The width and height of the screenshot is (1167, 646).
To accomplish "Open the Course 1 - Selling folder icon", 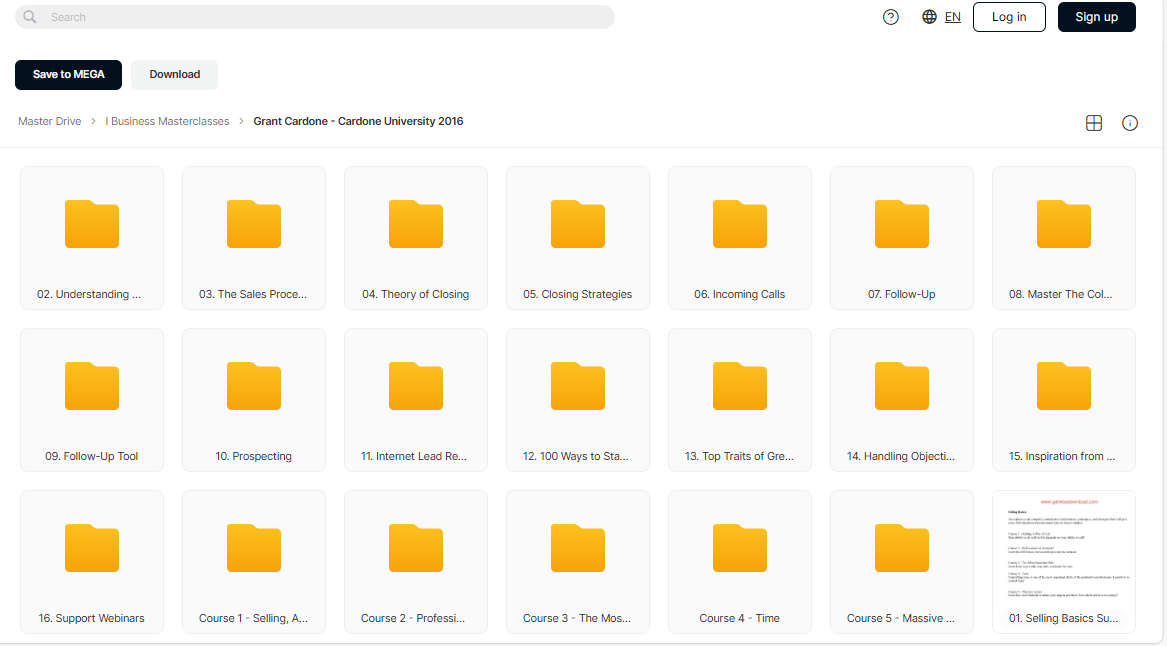I will coord(254,549).
